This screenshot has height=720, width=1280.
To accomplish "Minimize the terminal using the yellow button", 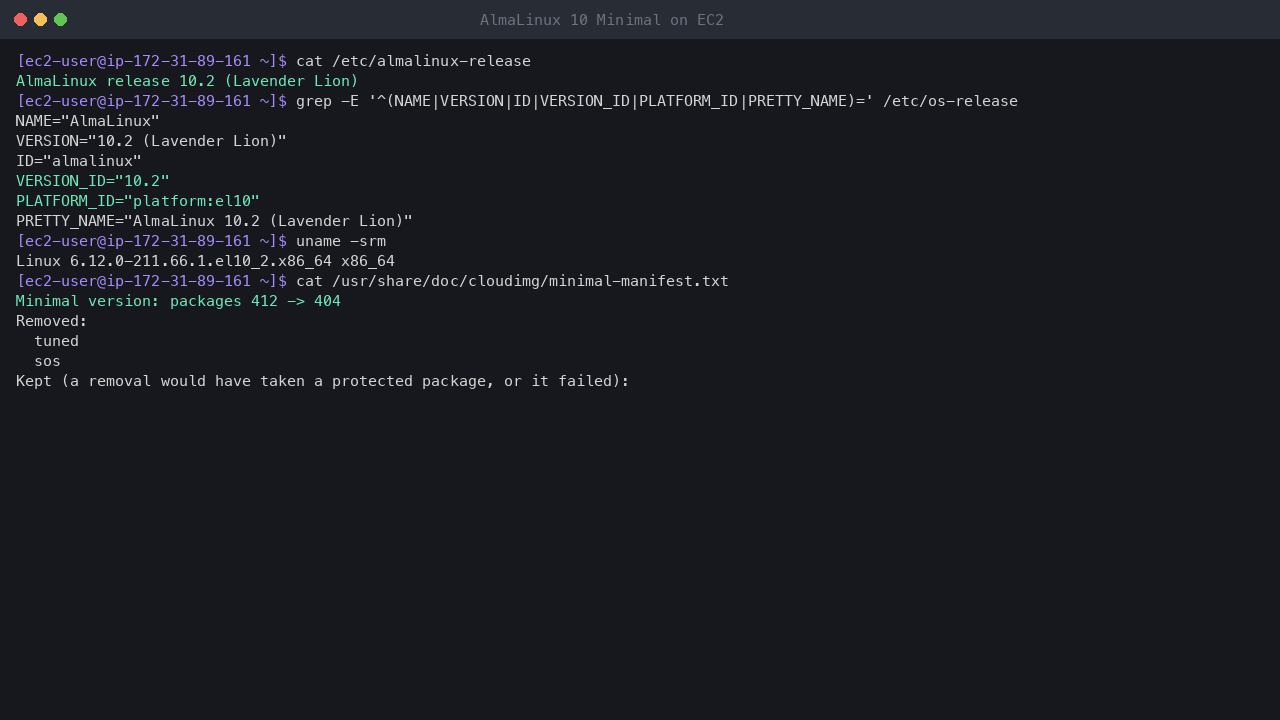I will pyautogui.click(x=40, y=20).
